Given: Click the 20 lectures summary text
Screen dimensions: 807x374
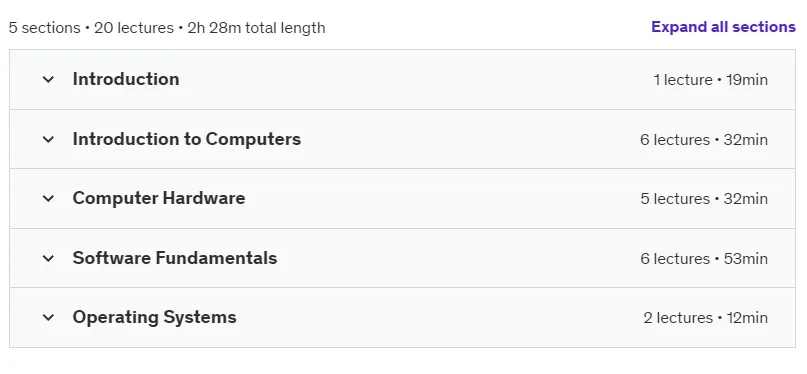Looking at the screenshot, I should click(134, 27).
